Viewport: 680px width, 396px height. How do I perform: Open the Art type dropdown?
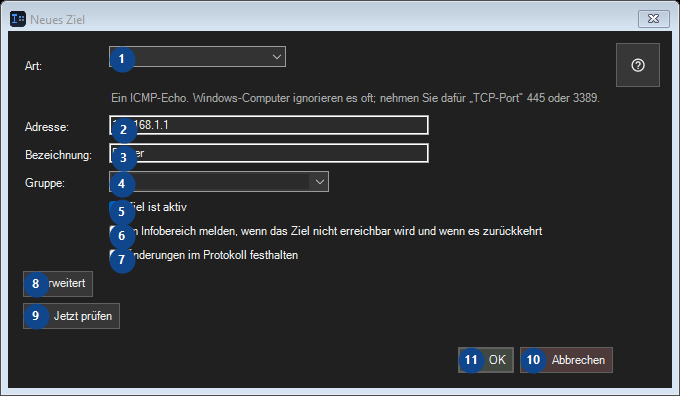(x=197, y=57)
